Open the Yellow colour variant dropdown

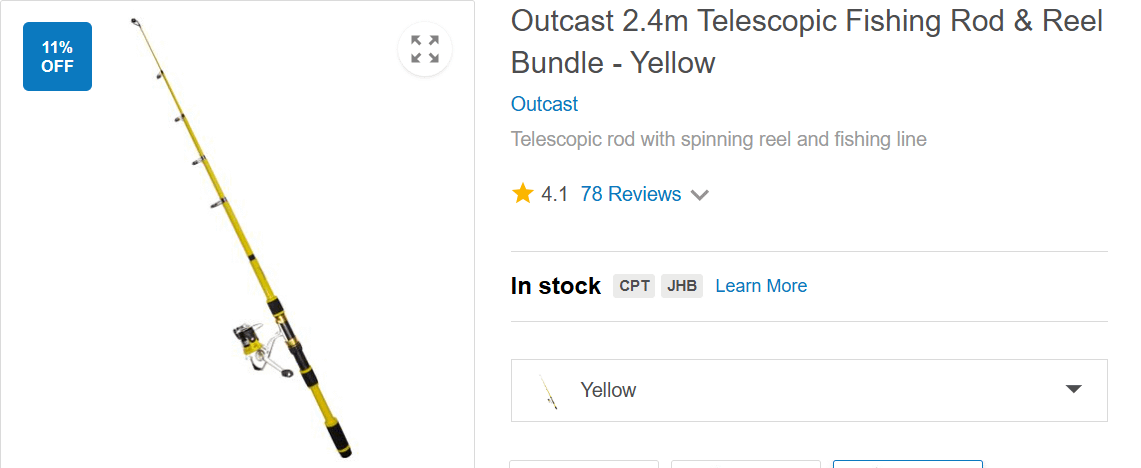point(808,390)
